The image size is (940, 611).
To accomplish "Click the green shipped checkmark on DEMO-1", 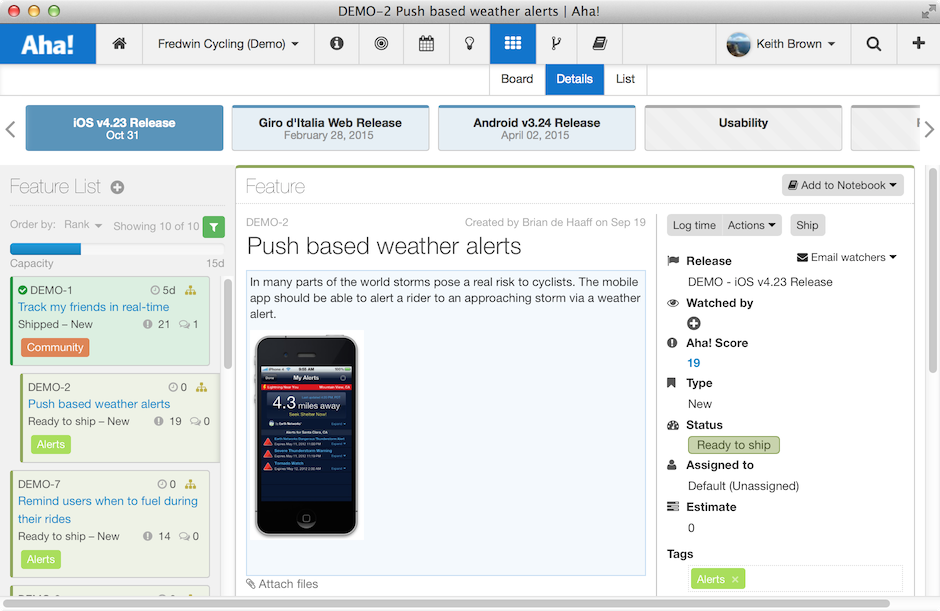I will click(23, 290).
